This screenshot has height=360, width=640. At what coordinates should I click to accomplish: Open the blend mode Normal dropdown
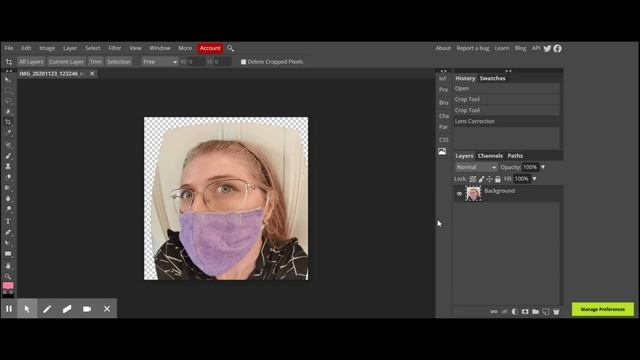click(476, 167)
